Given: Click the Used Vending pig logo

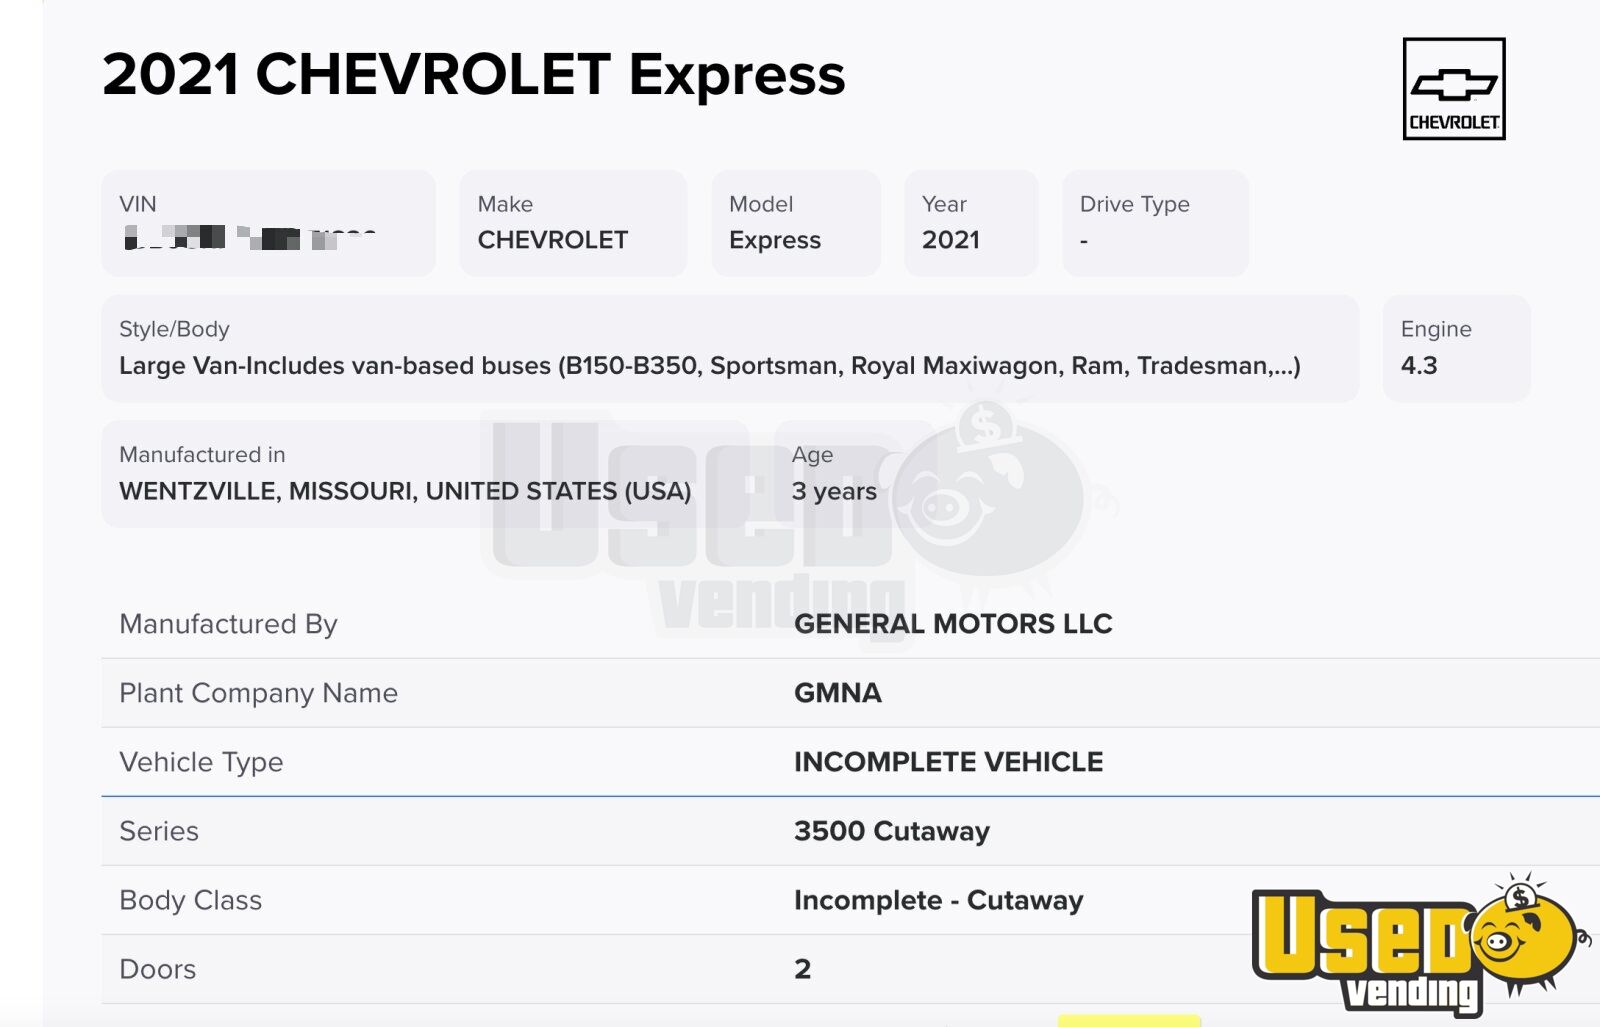Looking at the screenshot, I should 1420,942.
